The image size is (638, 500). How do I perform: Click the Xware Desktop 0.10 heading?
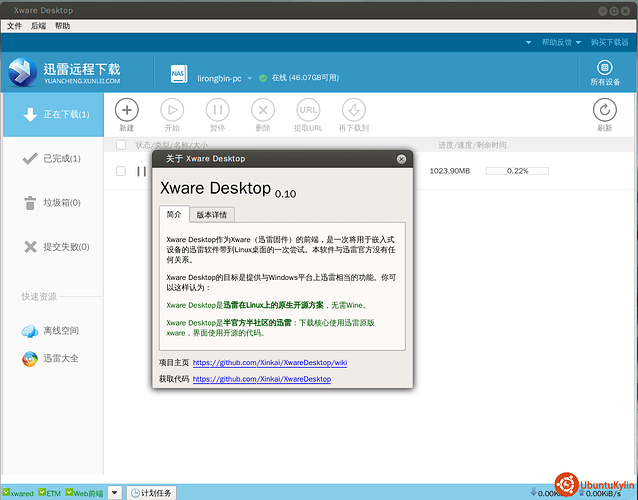[228, 189]
